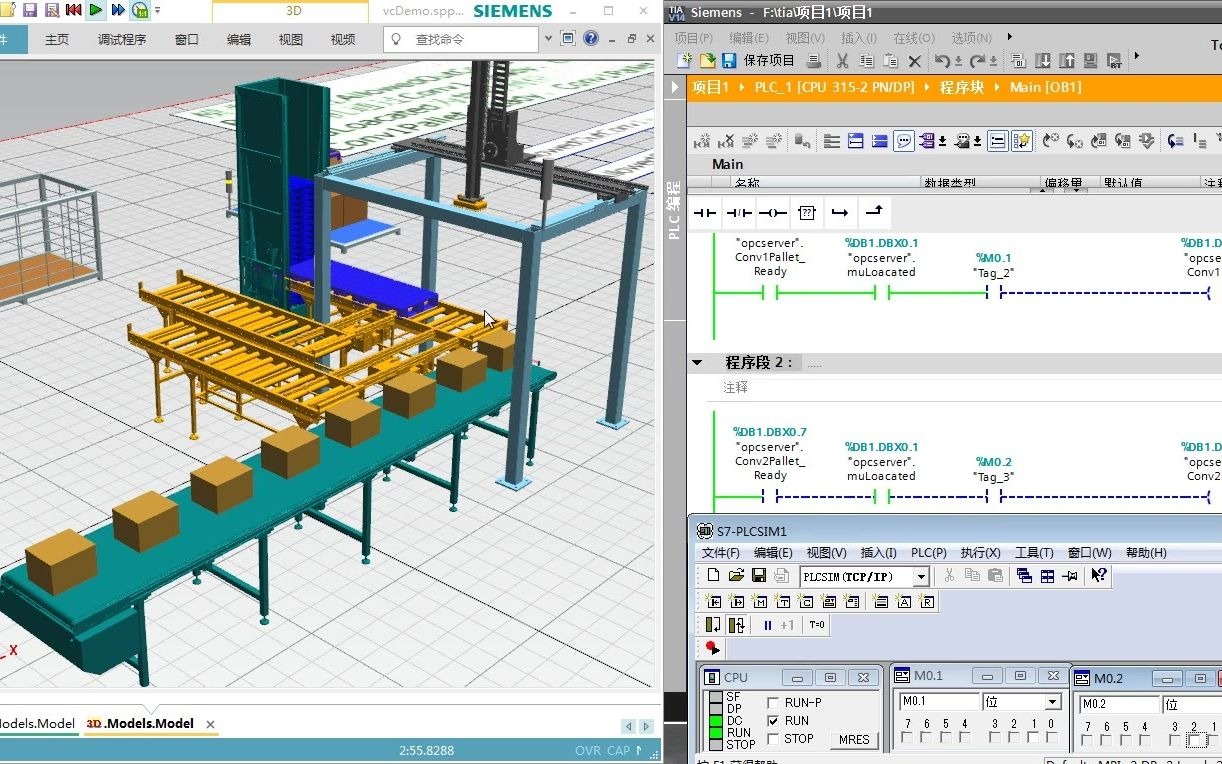Open the 位 format dropdown in M0.1 window

pos(1052,702)
